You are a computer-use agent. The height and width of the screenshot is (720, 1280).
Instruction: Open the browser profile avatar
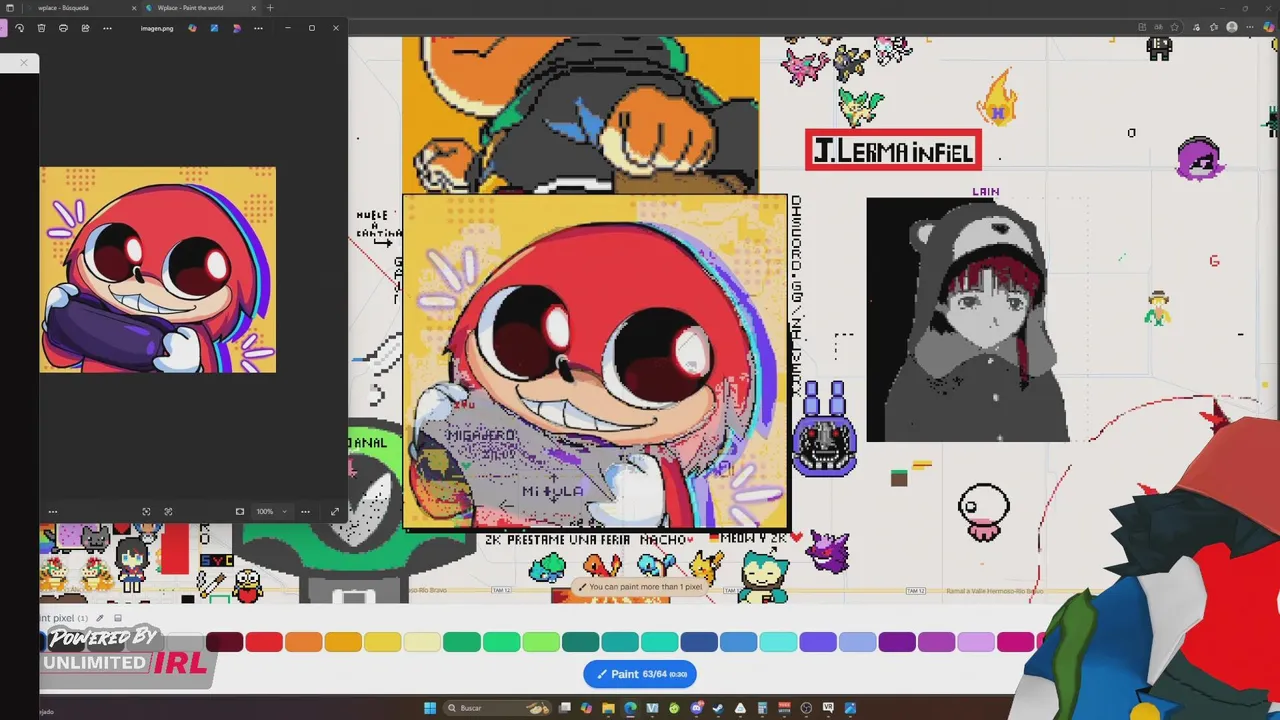(x=1232, y=27)
